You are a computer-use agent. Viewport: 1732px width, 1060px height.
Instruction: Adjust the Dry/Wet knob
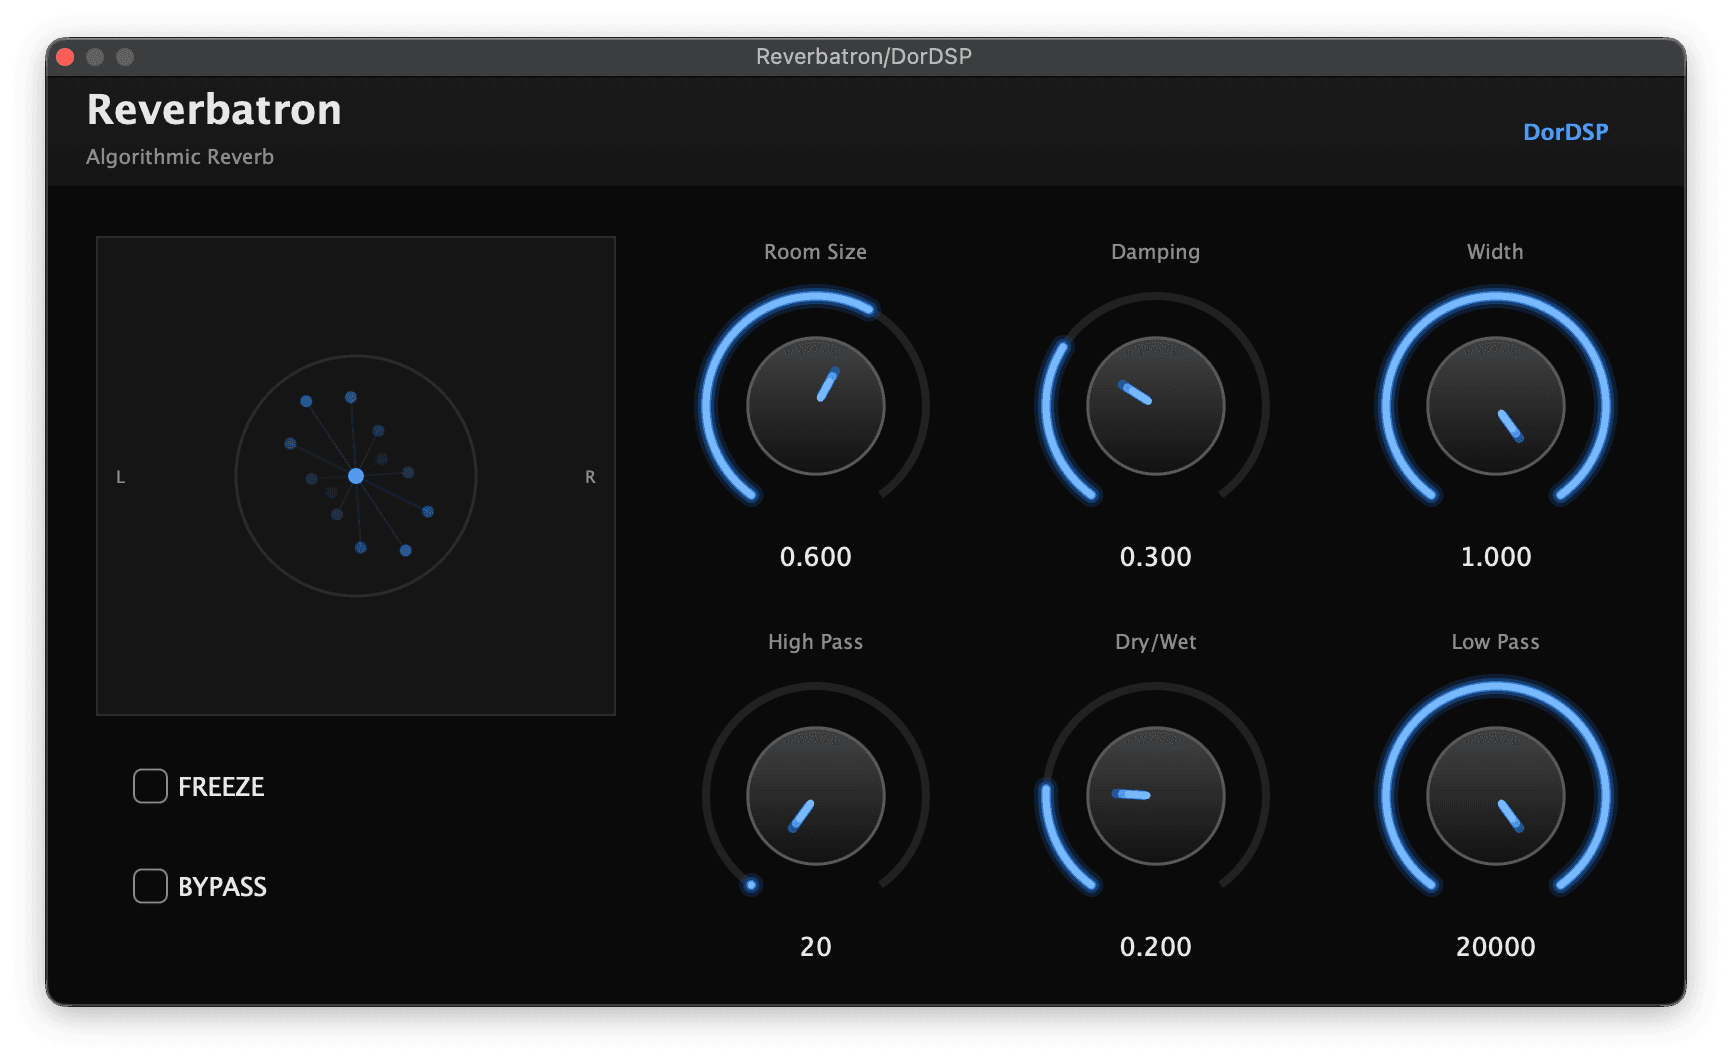[x=1155, y=795]
